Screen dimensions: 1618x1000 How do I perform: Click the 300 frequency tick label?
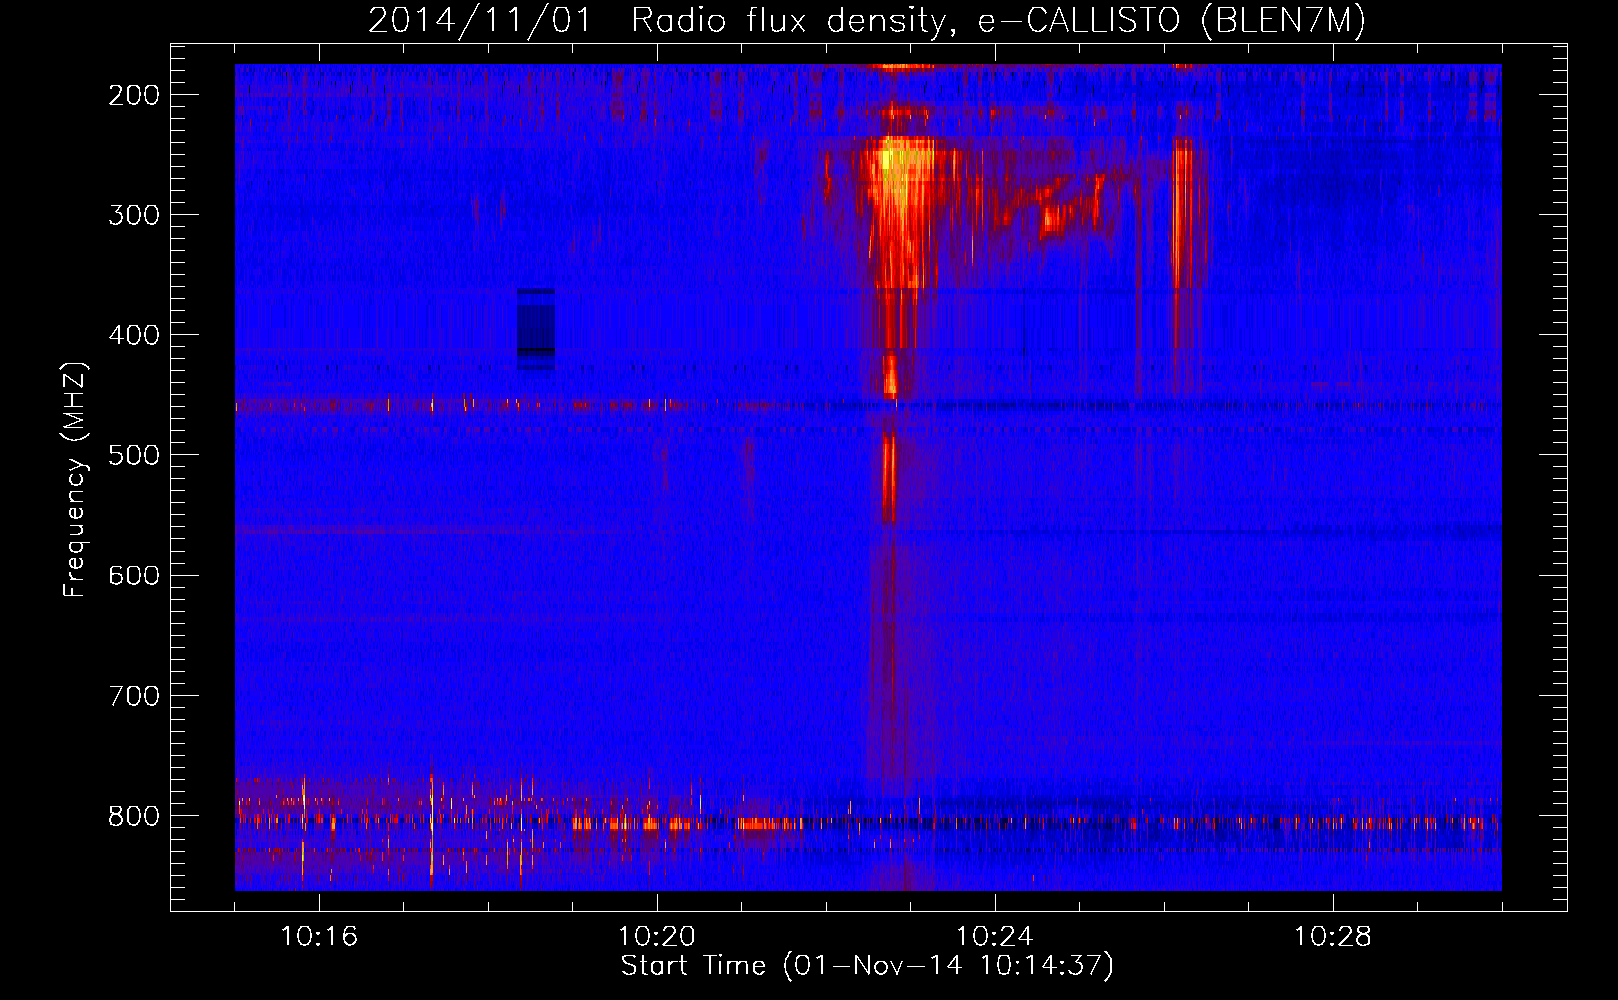tap(134, 215)
